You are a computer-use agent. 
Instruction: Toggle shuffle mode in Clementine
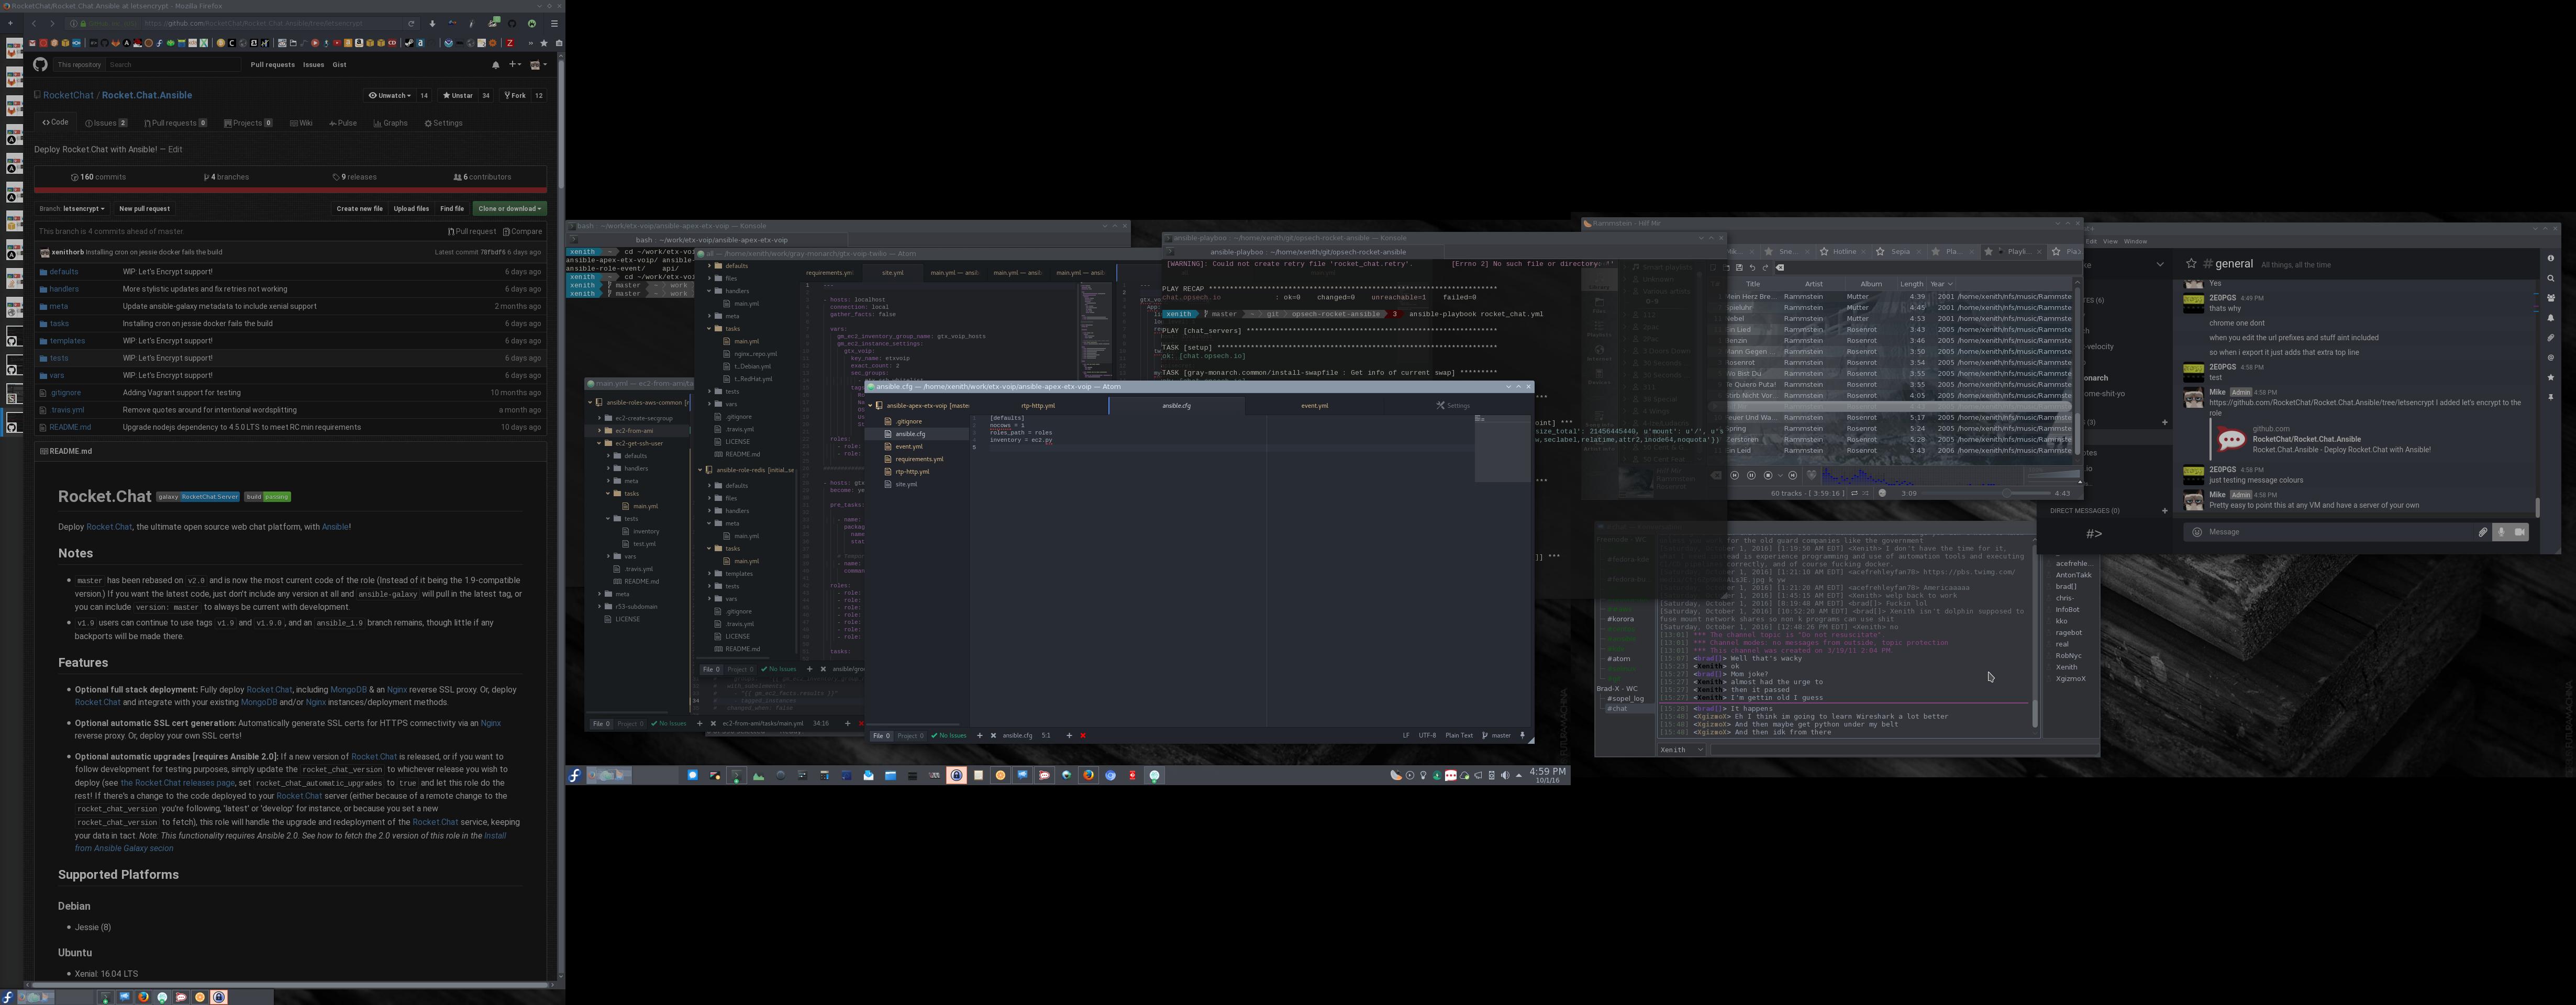(1866, 493)
